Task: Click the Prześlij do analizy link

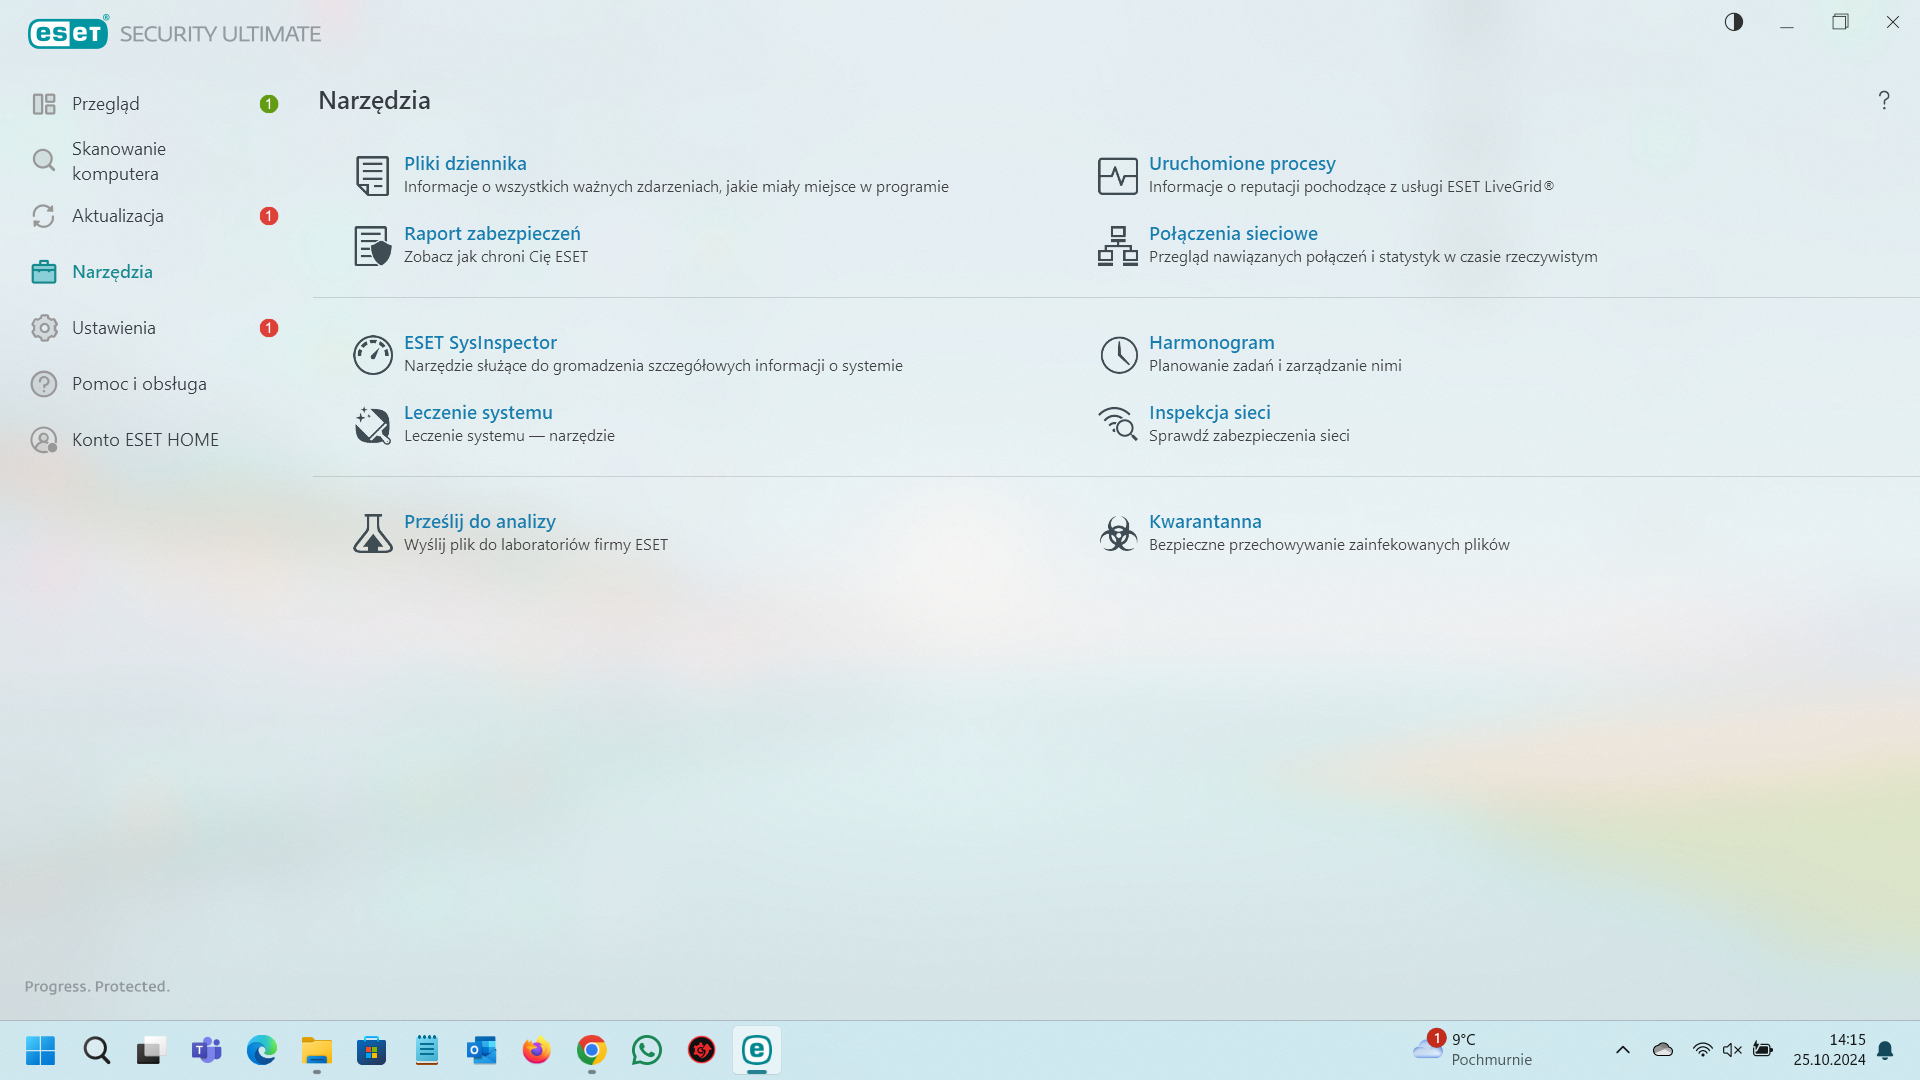Action: click(x=480, y=521)
